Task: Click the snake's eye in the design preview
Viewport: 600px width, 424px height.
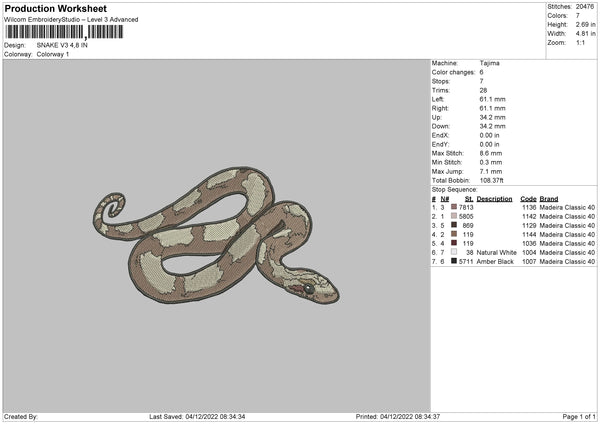Action: [309, 289]
